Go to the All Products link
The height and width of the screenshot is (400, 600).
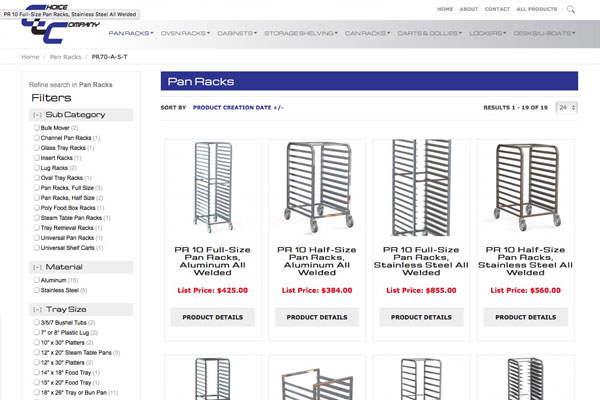click(x=535, y=8)
